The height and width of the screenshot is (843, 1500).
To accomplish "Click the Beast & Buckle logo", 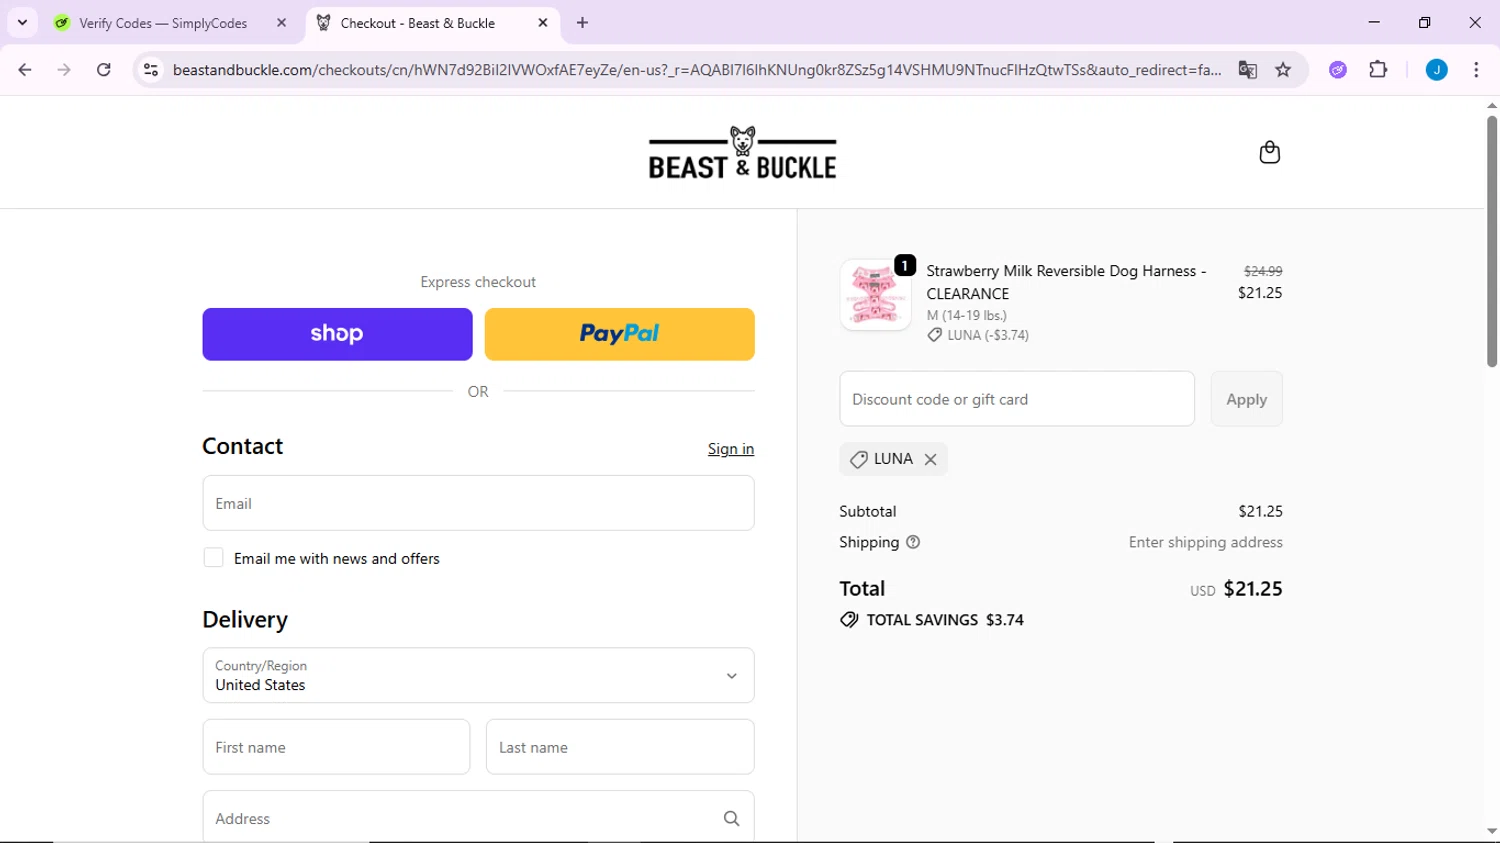I will pyautogui.click(x=742, y=153).
